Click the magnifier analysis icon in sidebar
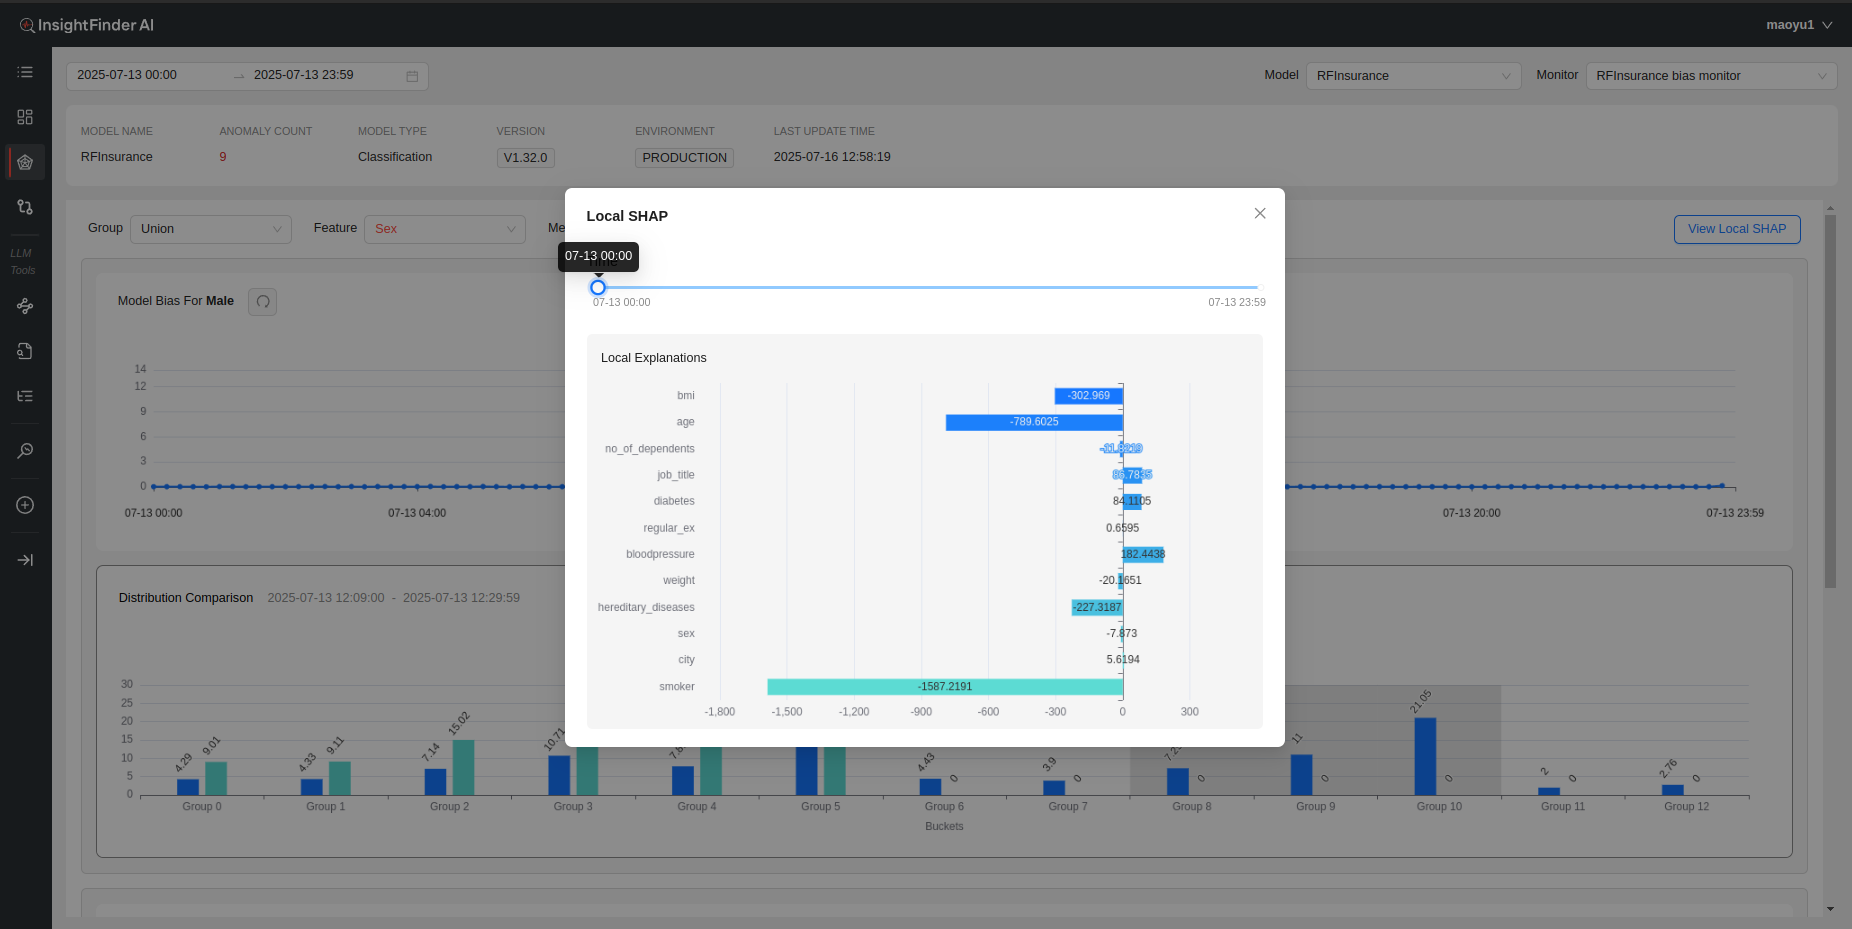This screenshot has width=1852, height=929. tap(25, 451)
